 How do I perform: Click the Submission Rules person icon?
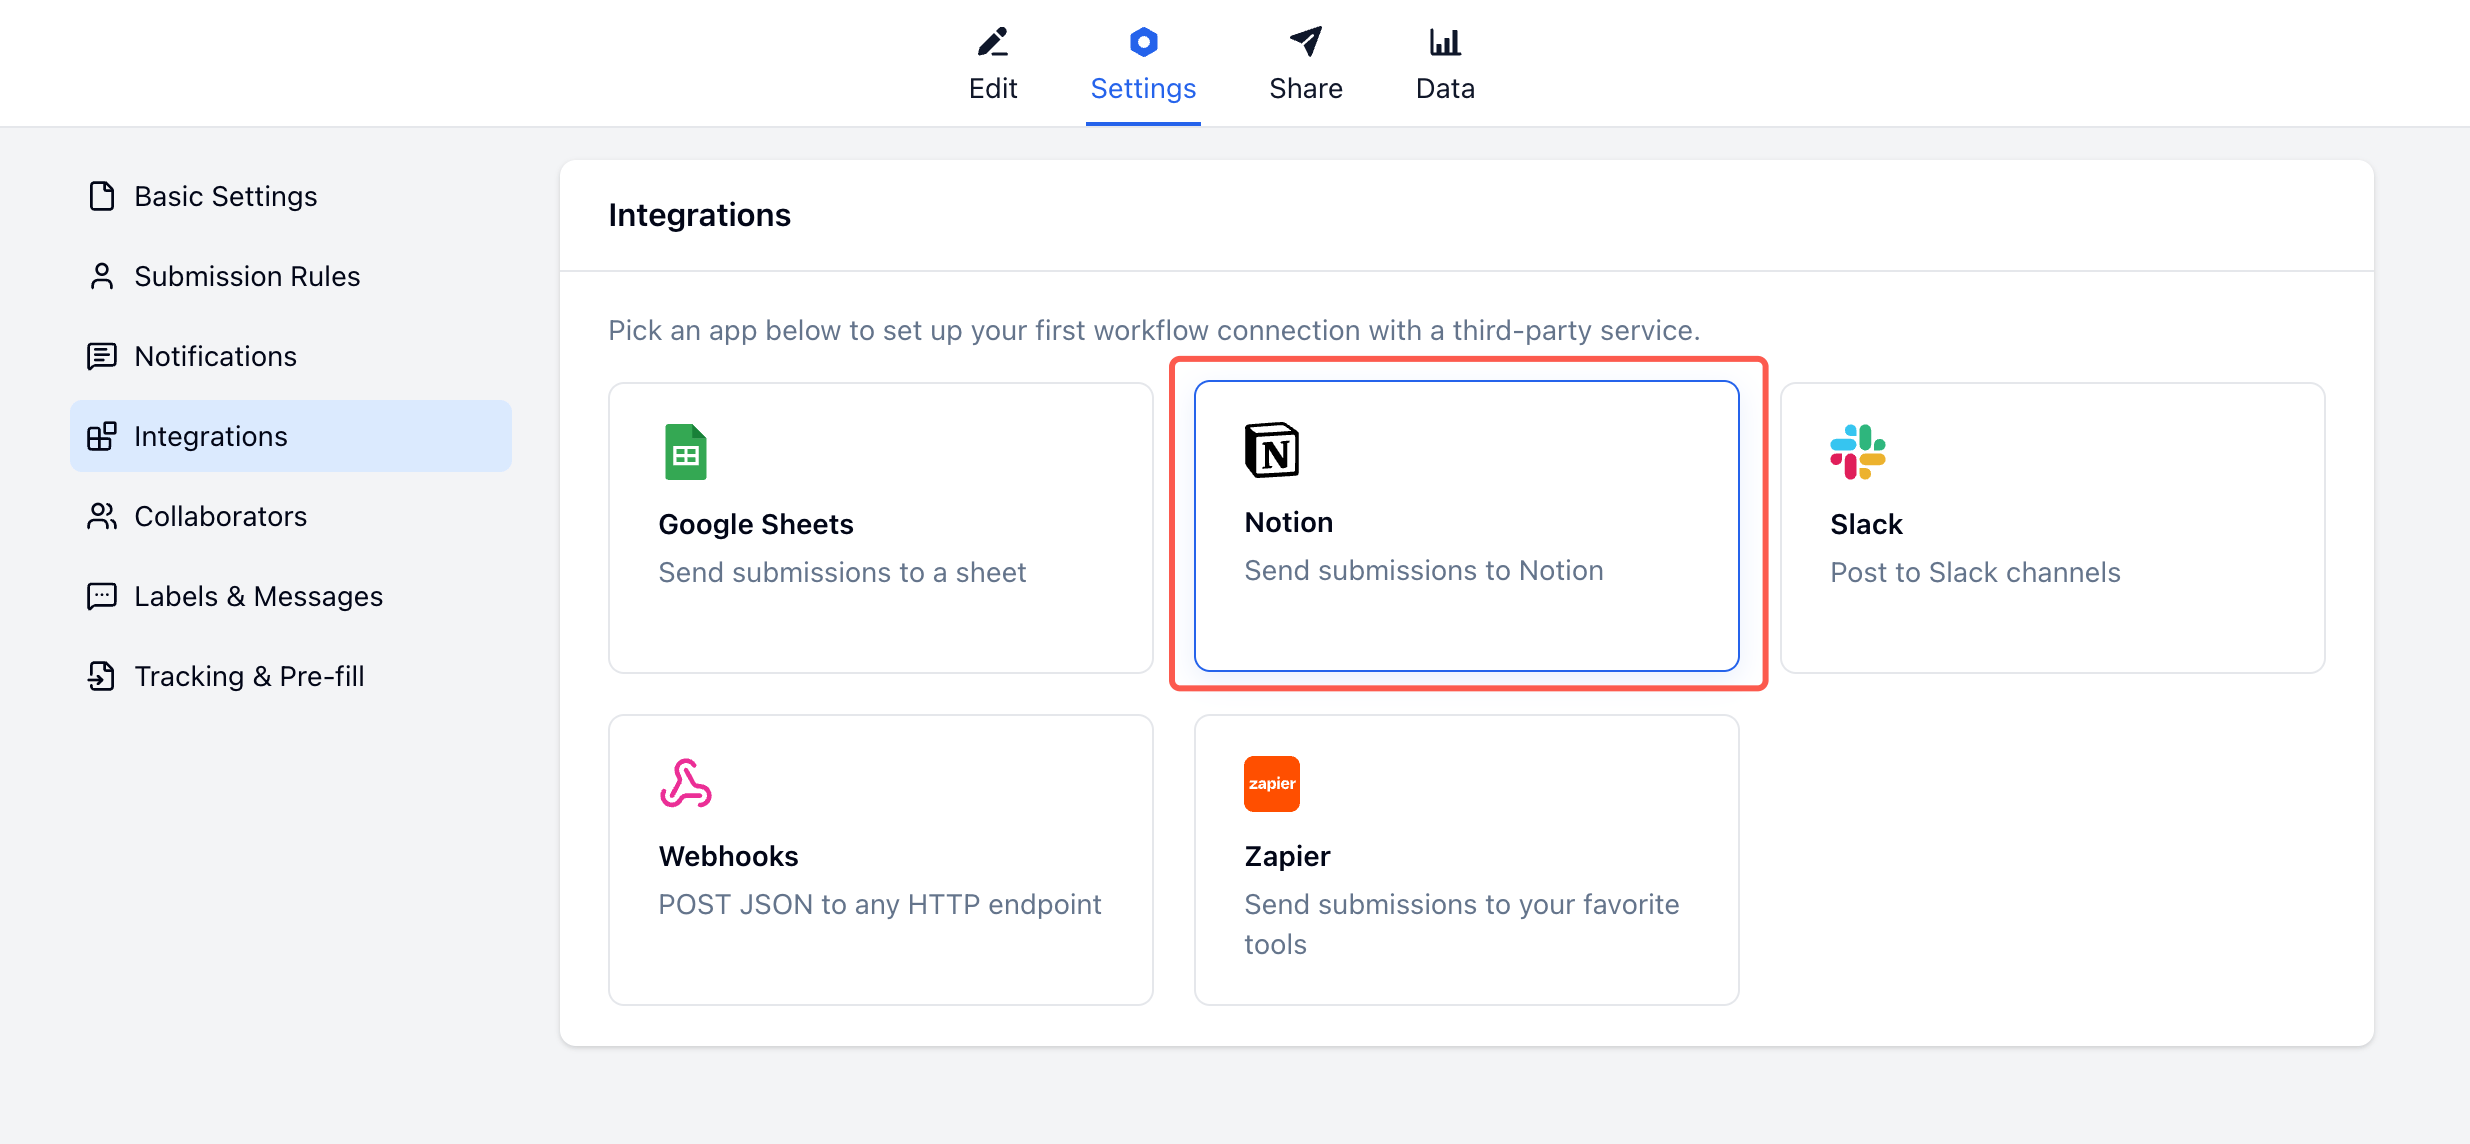102,276
